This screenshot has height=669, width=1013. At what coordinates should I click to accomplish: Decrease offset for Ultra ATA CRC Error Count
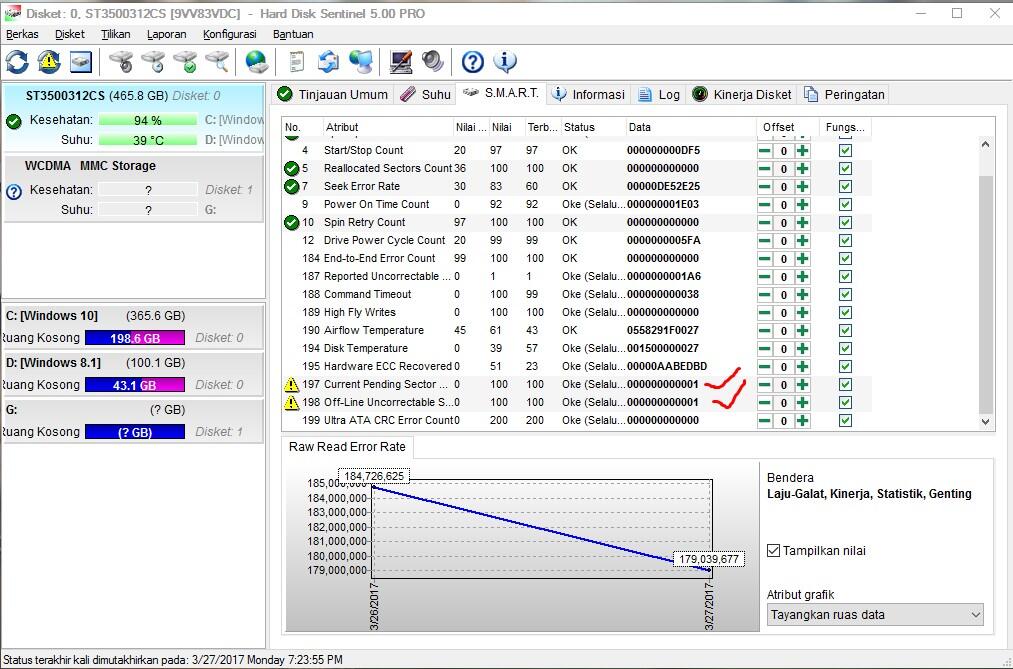(764, 421)
